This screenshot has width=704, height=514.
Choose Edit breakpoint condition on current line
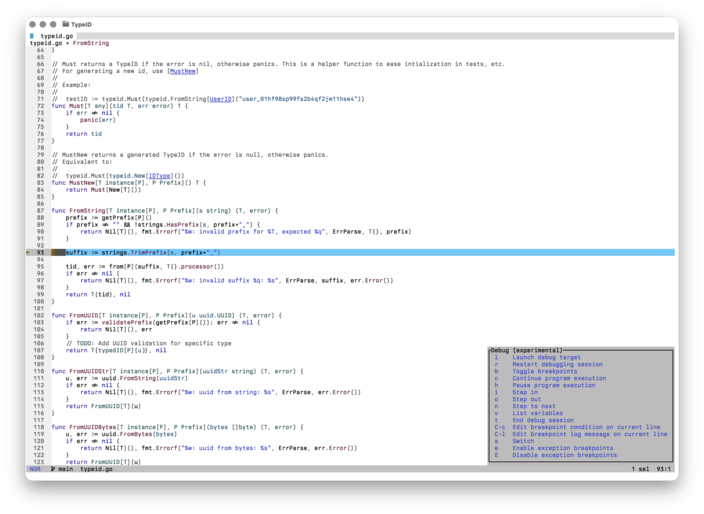[586, 427]
